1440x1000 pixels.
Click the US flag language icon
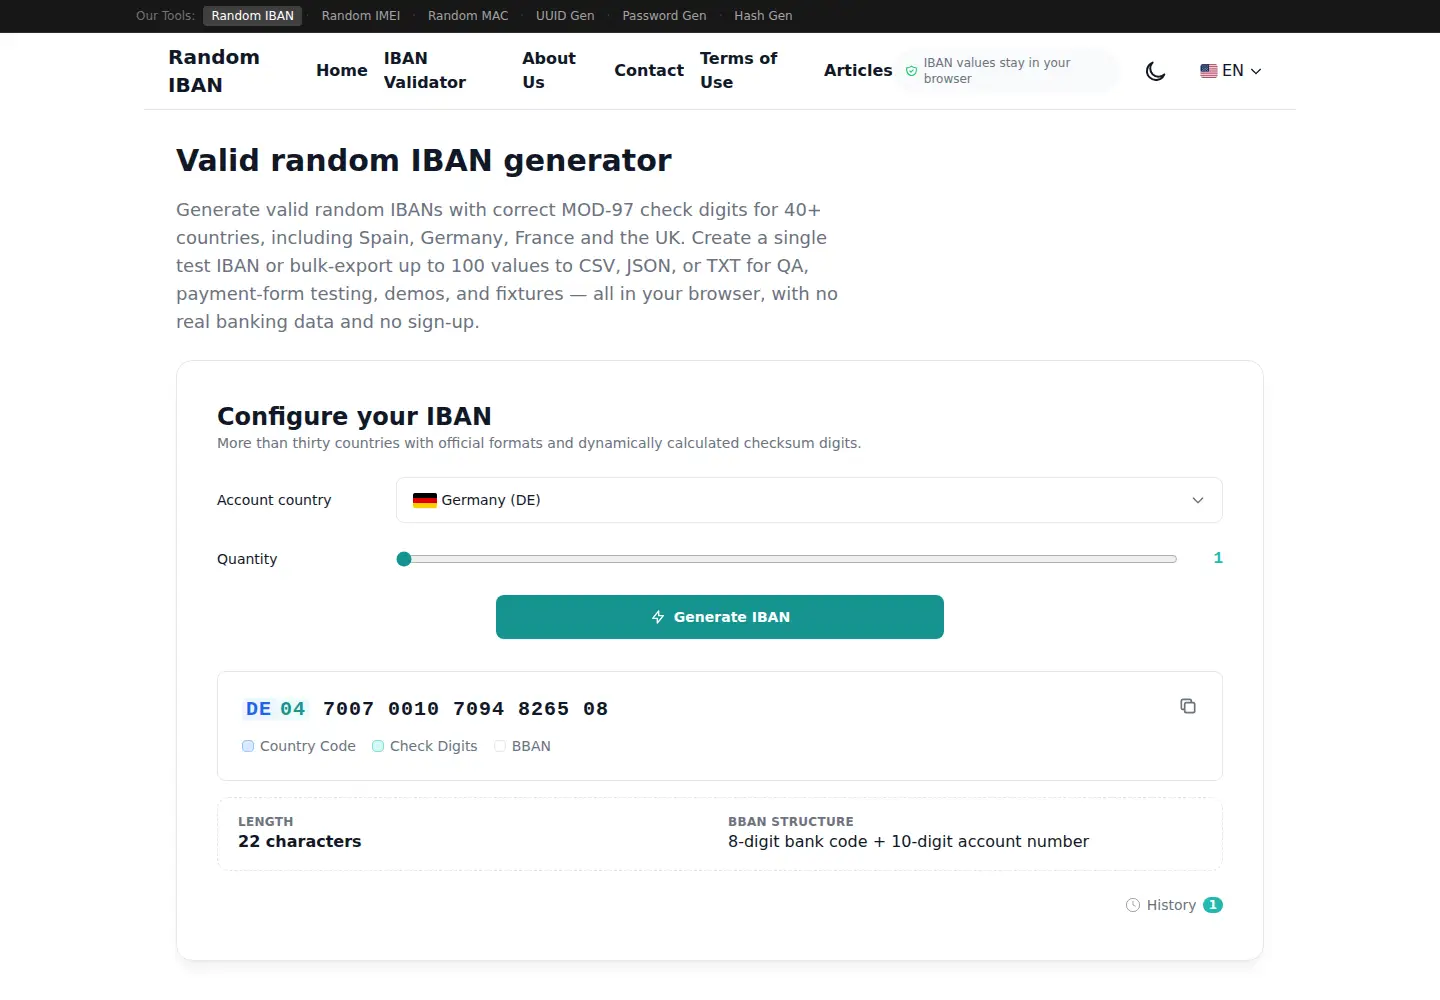tap(1209, 71)
